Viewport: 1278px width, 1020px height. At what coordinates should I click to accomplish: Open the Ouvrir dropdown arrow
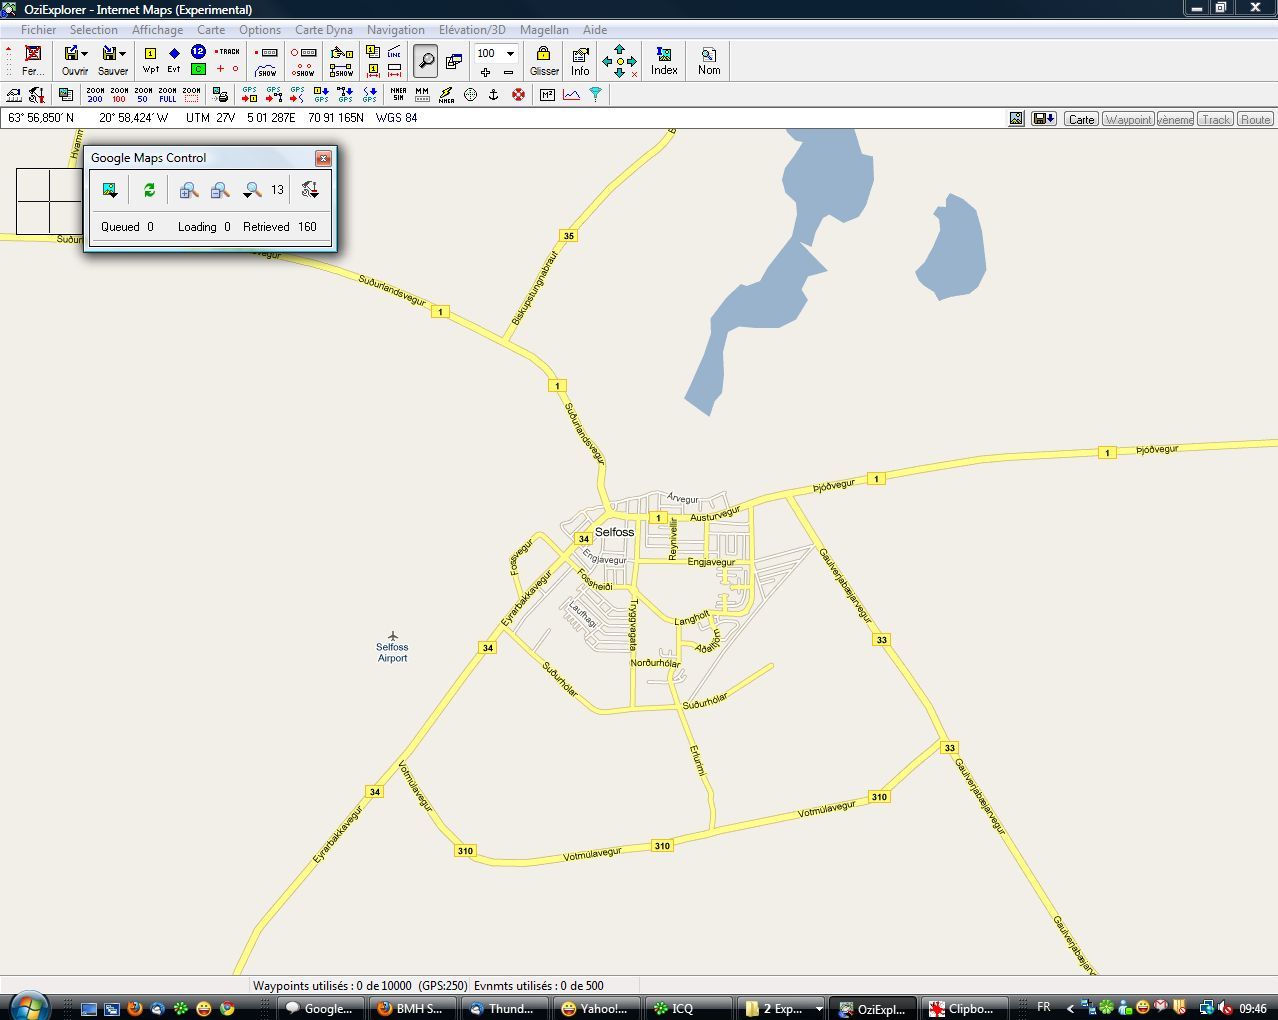click(x=85, y=54)
